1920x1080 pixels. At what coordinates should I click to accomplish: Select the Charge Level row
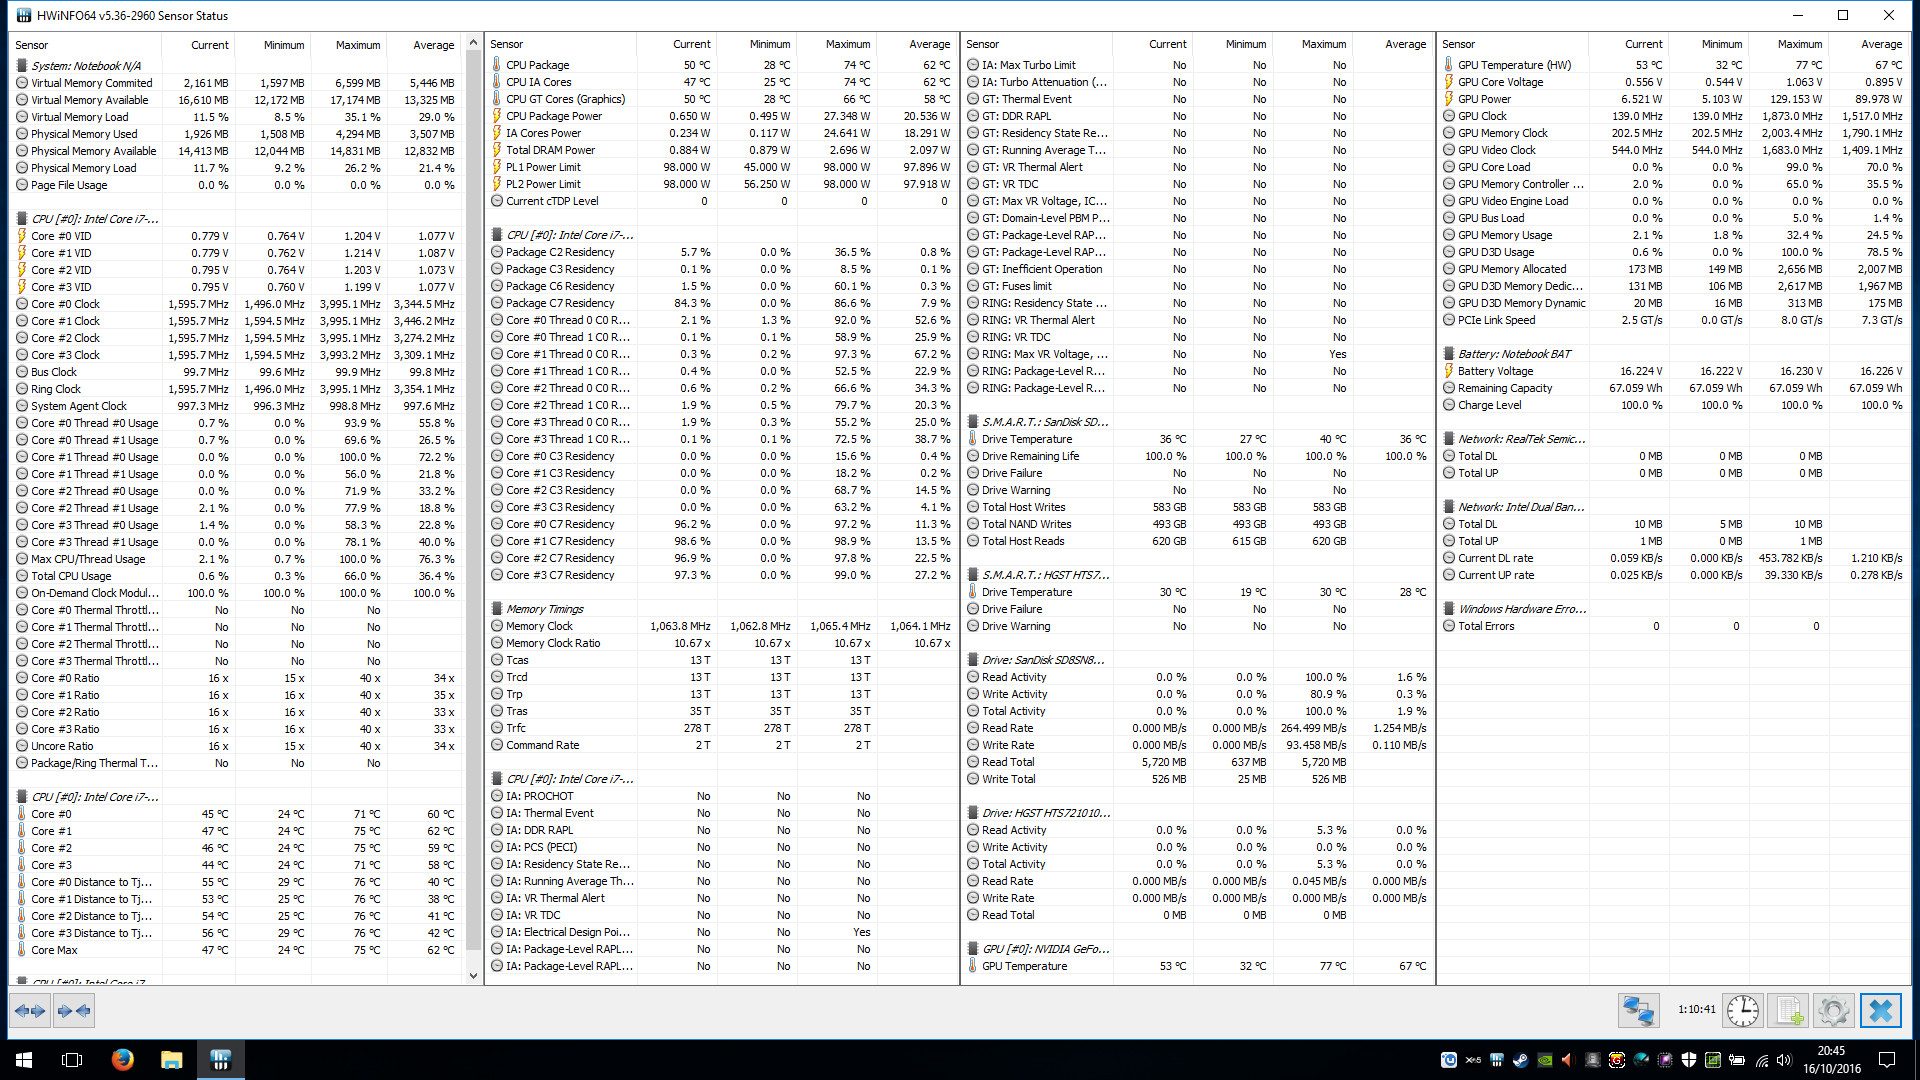pyautogui.click(x=1673, y=405)
